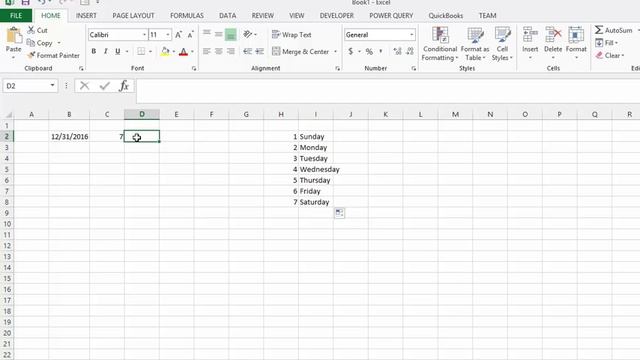Confirm entry with checkmark button
640x360 pixels.
[x=104, y=86]
